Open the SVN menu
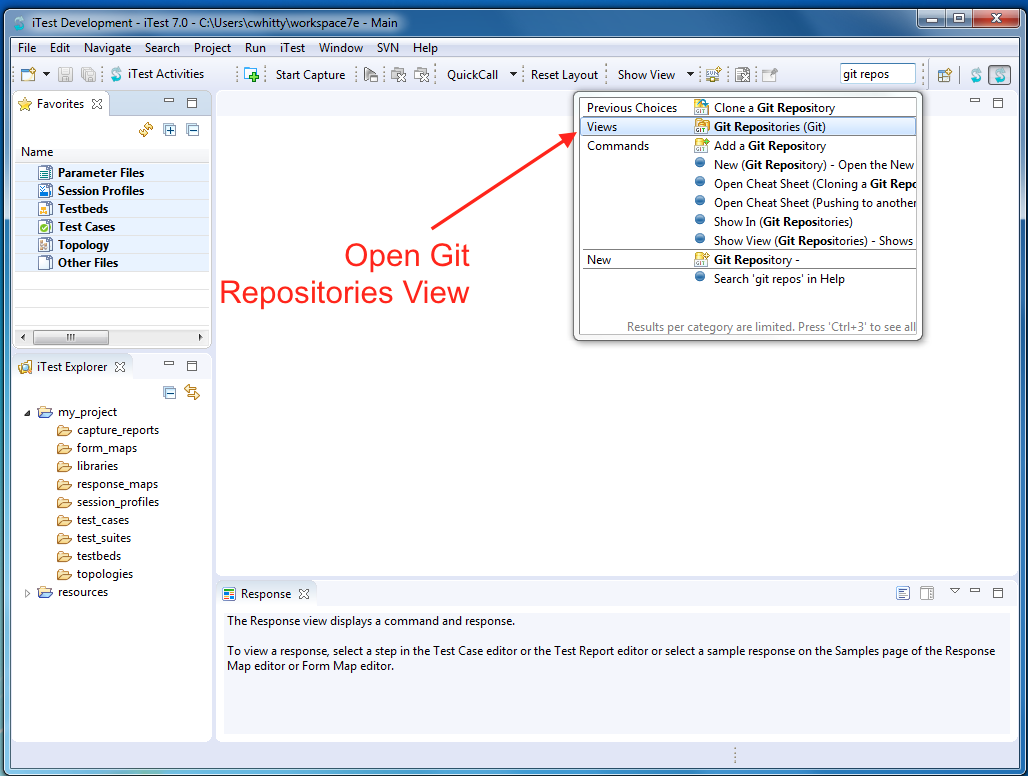 tap(387, 48)
